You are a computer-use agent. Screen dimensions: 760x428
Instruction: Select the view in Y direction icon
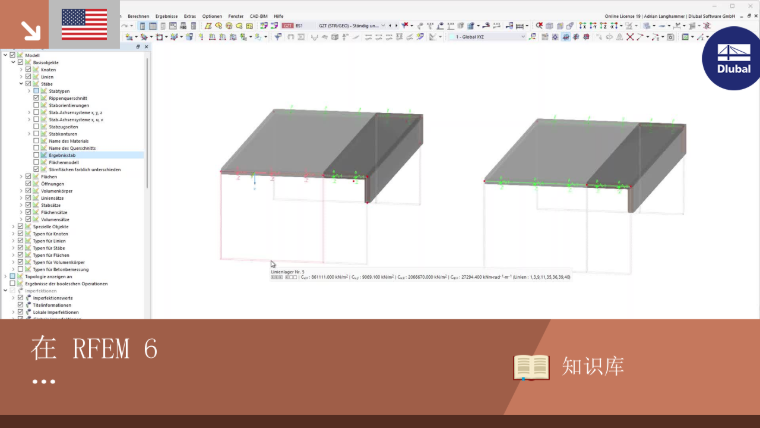pyautogui.click(x=593, y=25)
